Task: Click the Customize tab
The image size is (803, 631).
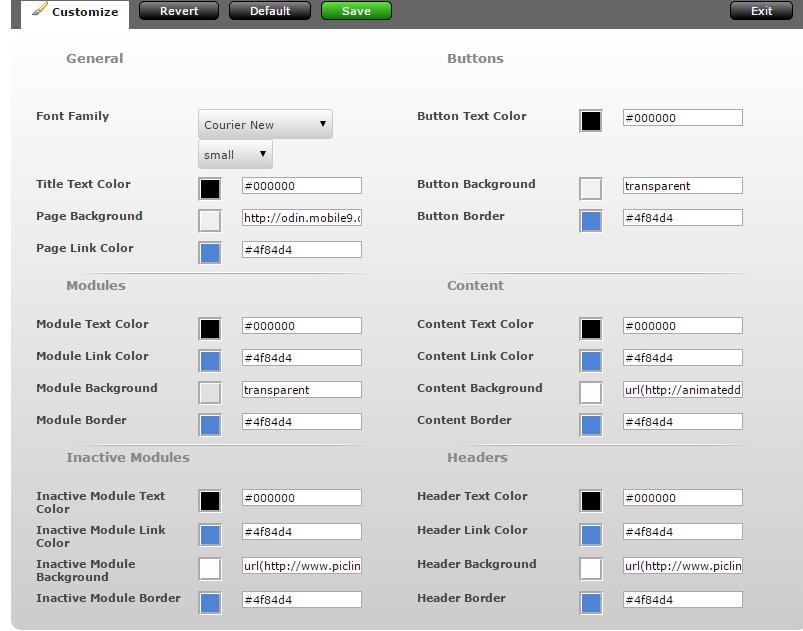Action: point(75,13)
